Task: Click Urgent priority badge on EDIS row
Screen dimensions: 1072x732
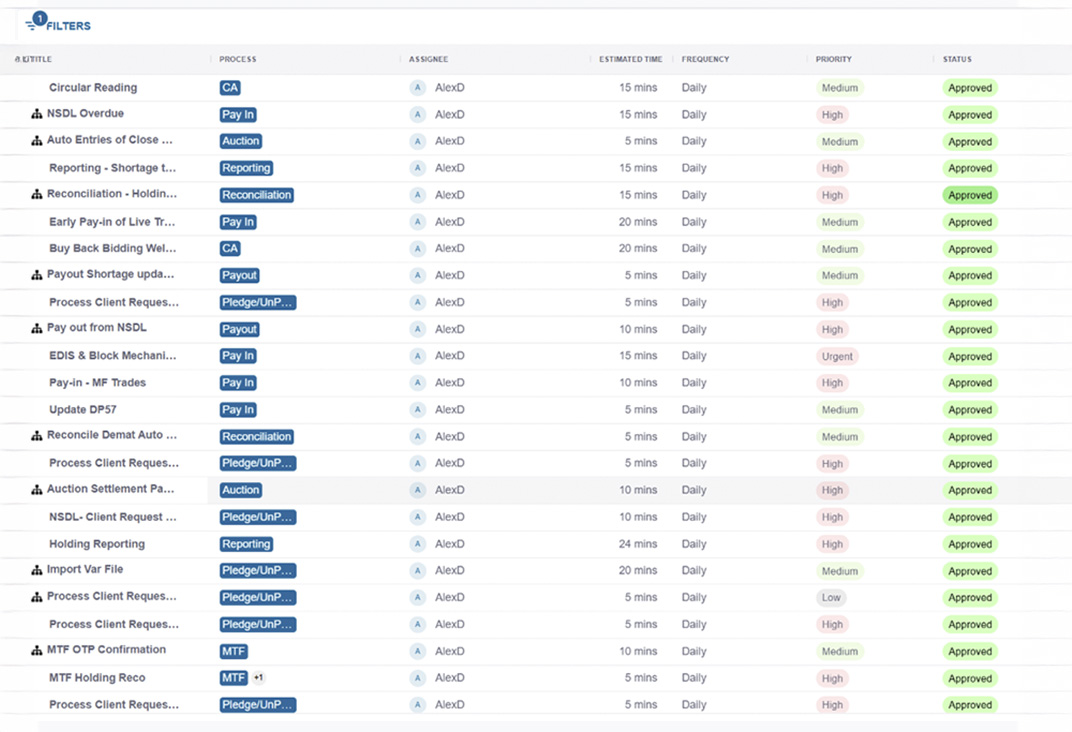Action: pyautogui.click(x=837, y=356)
